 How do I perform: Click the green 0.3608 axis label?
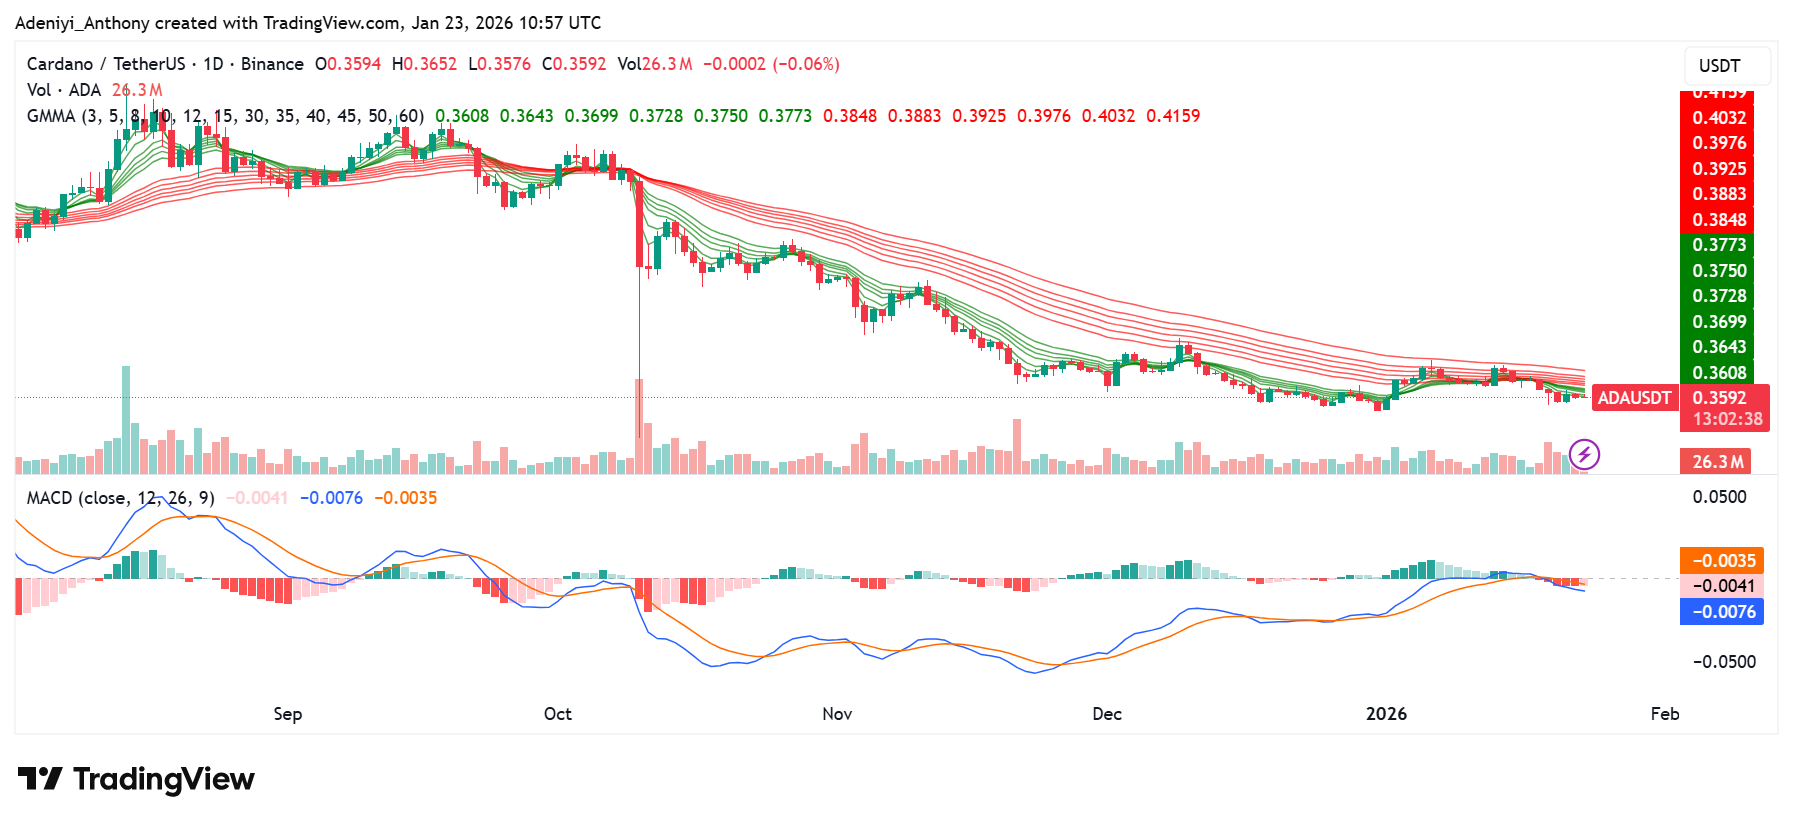[1719, 373]
